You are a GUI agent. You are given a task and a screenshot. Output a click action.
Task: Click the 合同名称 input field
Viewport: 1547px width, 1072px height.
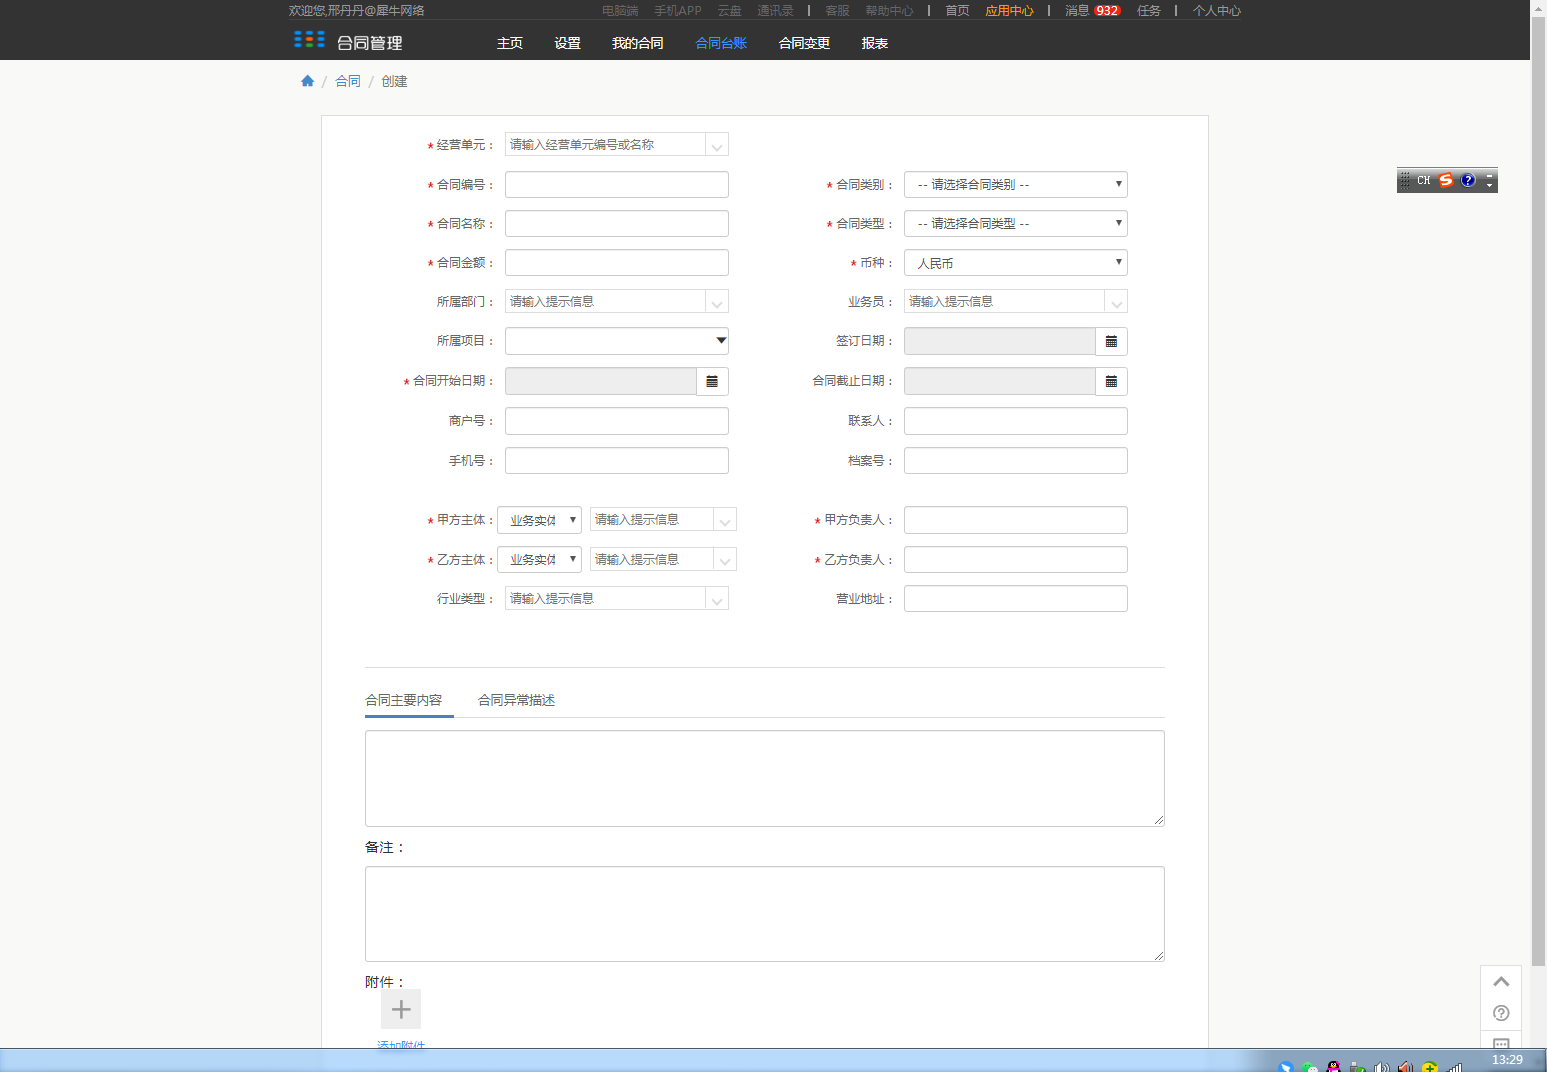pyautogui.click(x=617, y=223)
